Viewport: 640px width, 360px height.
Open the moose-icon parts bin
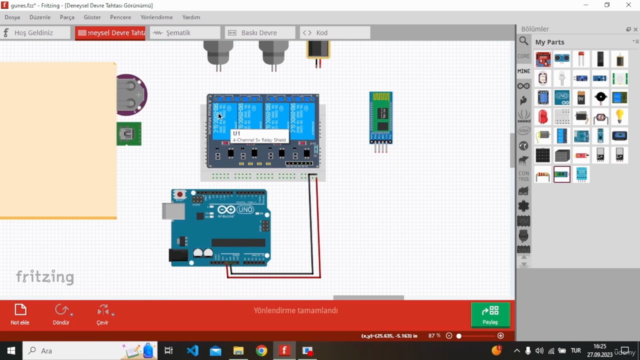click(523, 160)
